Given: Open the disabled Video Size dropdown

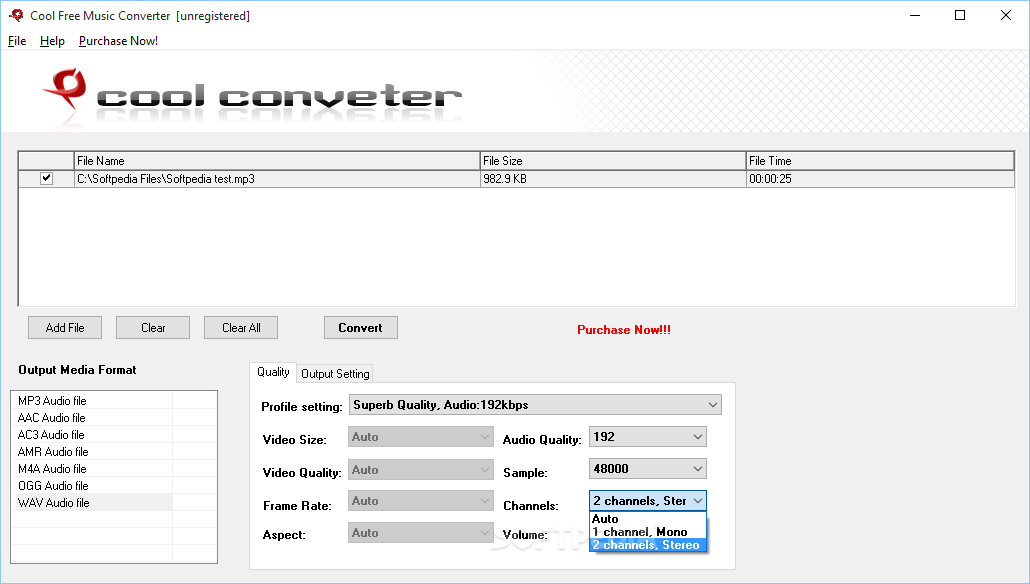Looking at the screenshot, I should [420, 437].
